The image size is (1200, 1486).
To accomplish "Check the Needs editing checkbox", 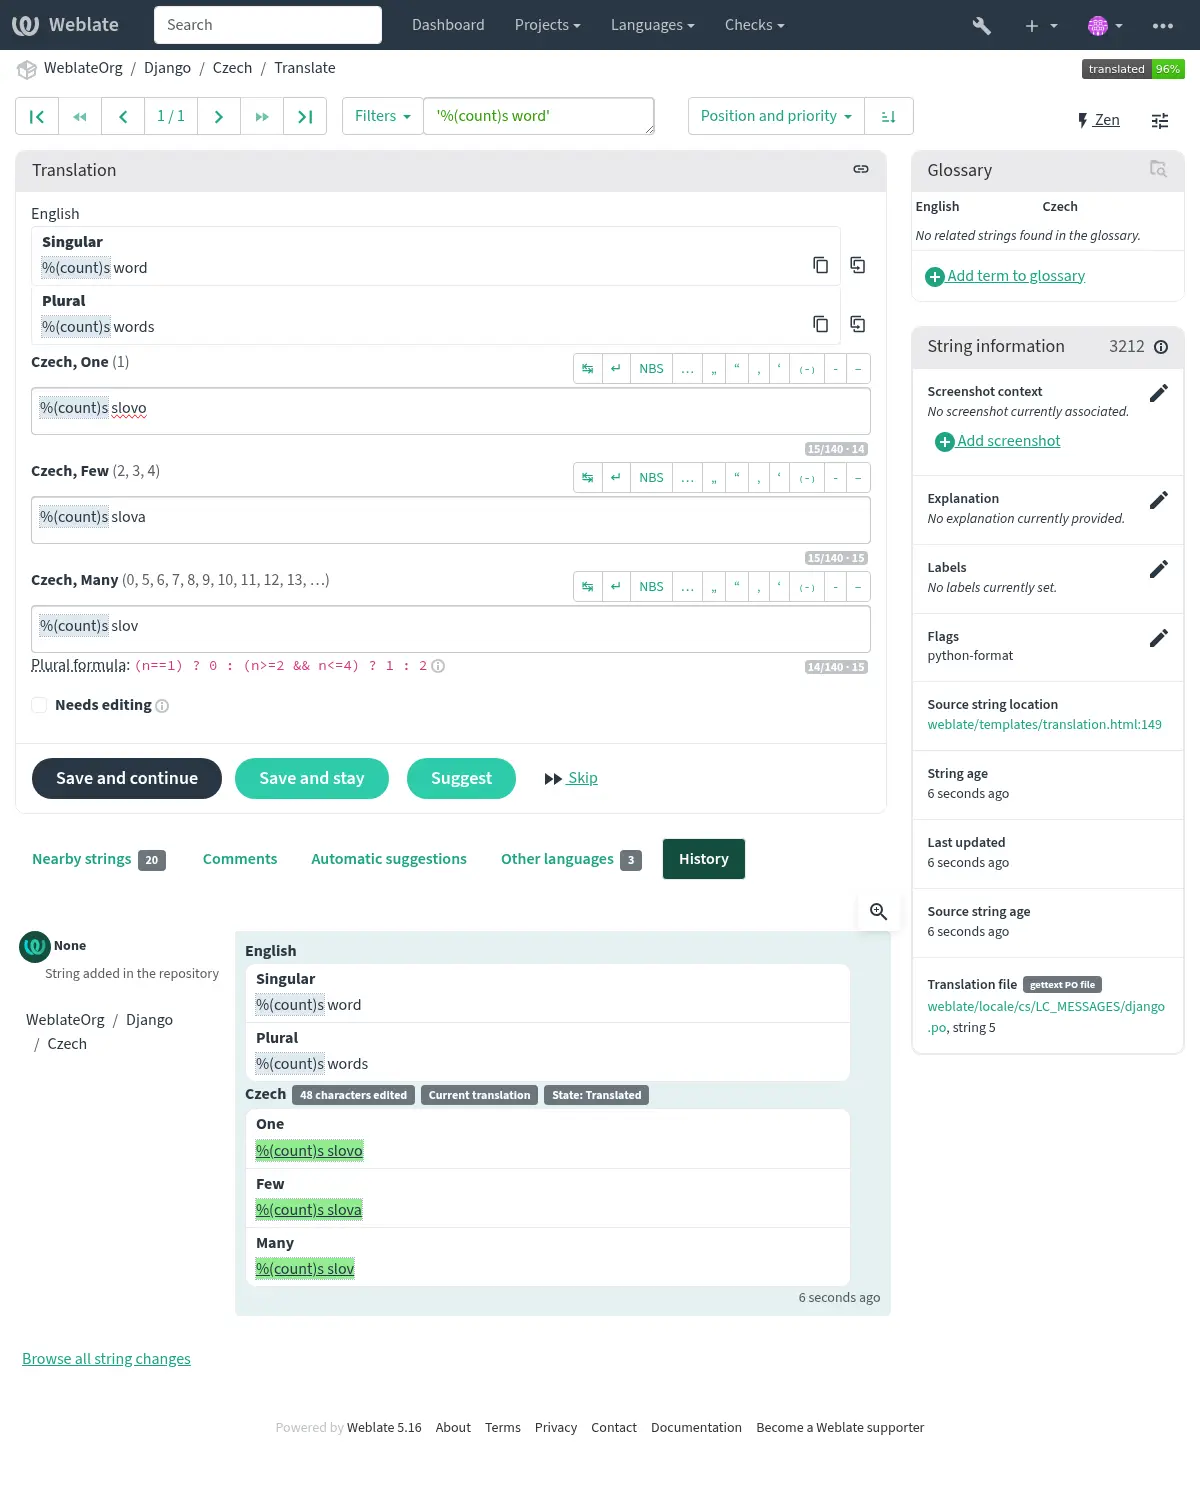I will (40, 705).
